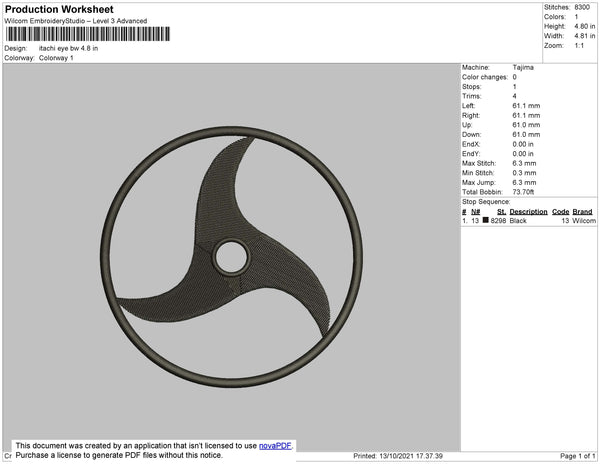
Task: Select the Color changes value 0
Action: pyautogui.click(x=515, y=77)
